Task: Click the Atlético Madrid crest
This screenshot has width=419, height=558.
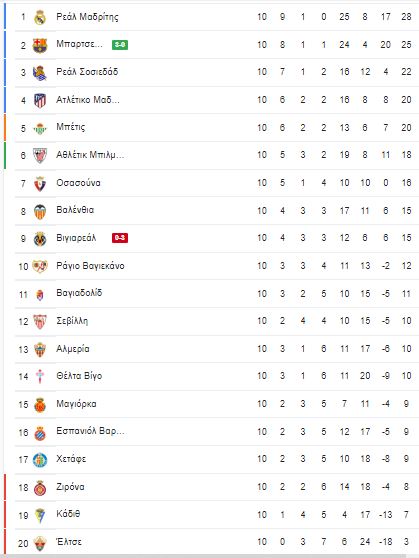Action: point(40,101)
